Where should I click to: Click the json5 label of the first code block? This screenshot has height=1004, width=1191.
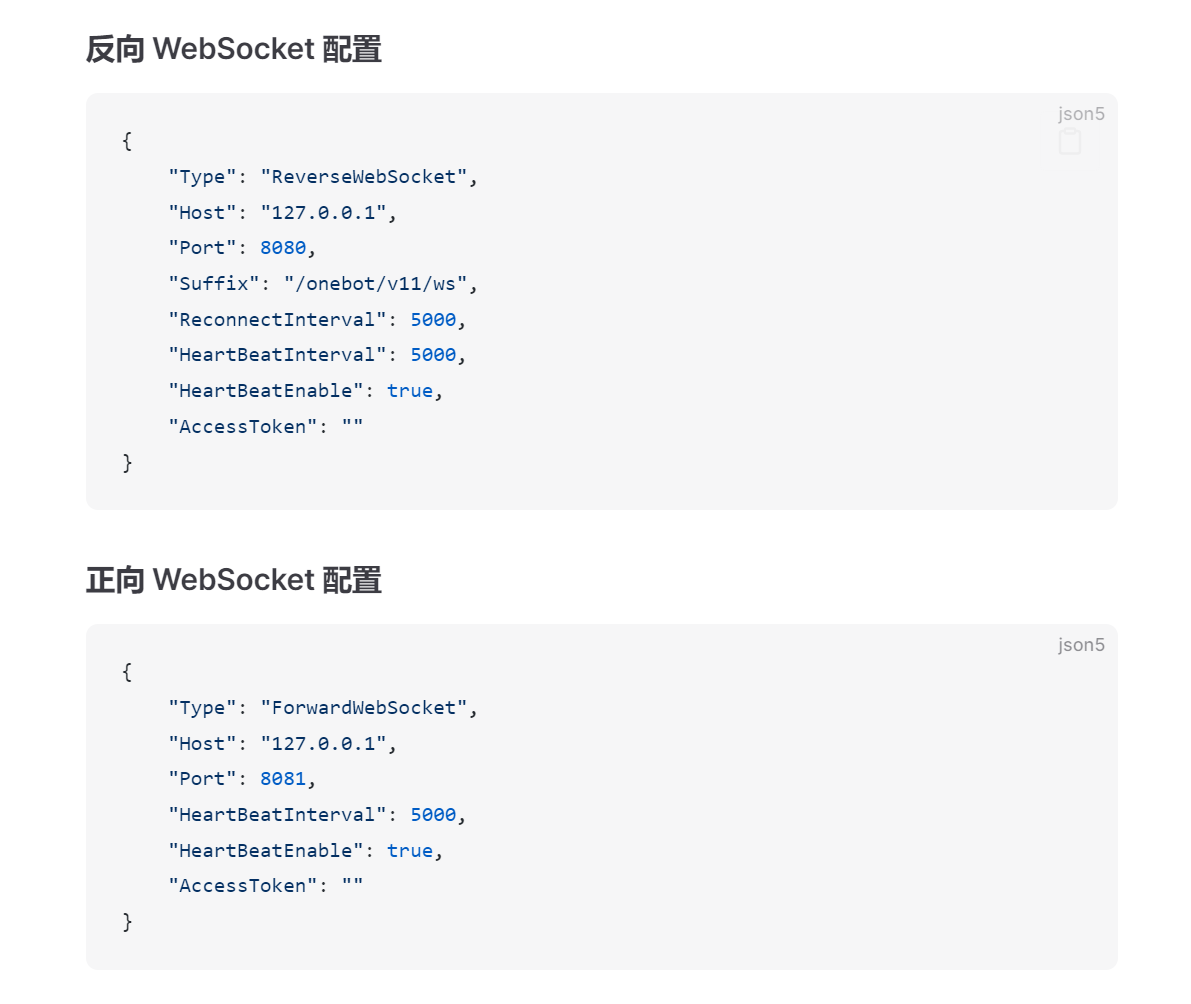pos(1081,114)
